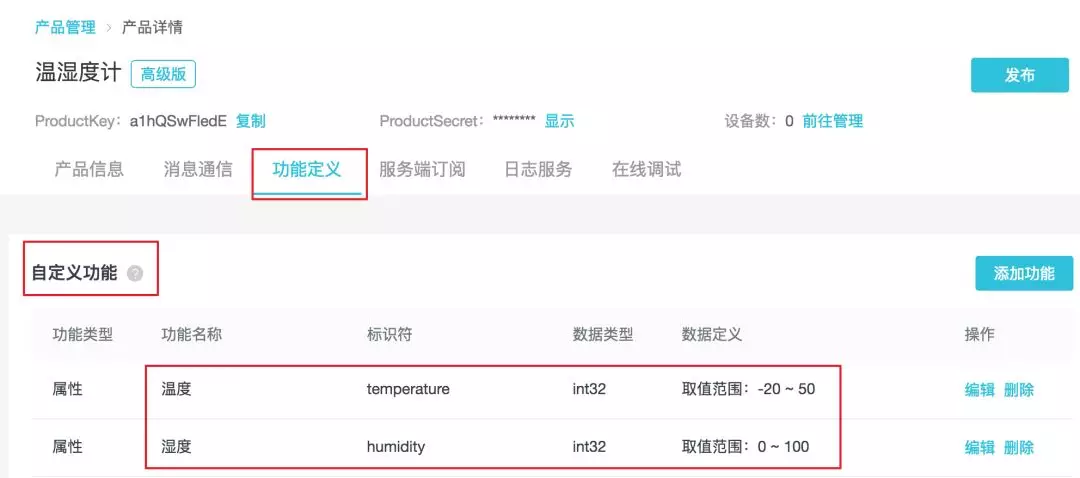Open 产品管理 breadcrumb link

tap(65, 28)
